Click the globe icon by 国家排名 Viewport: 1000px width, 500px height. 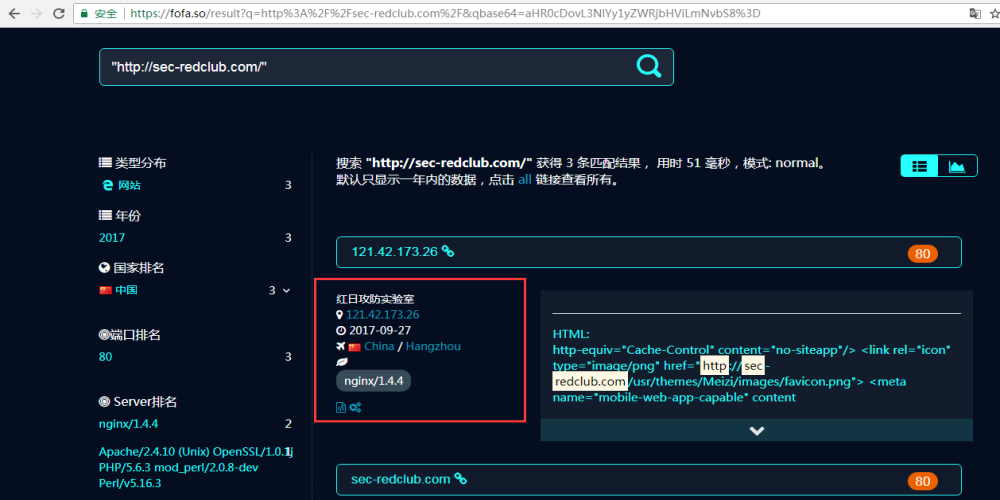[x=105, y=268]
